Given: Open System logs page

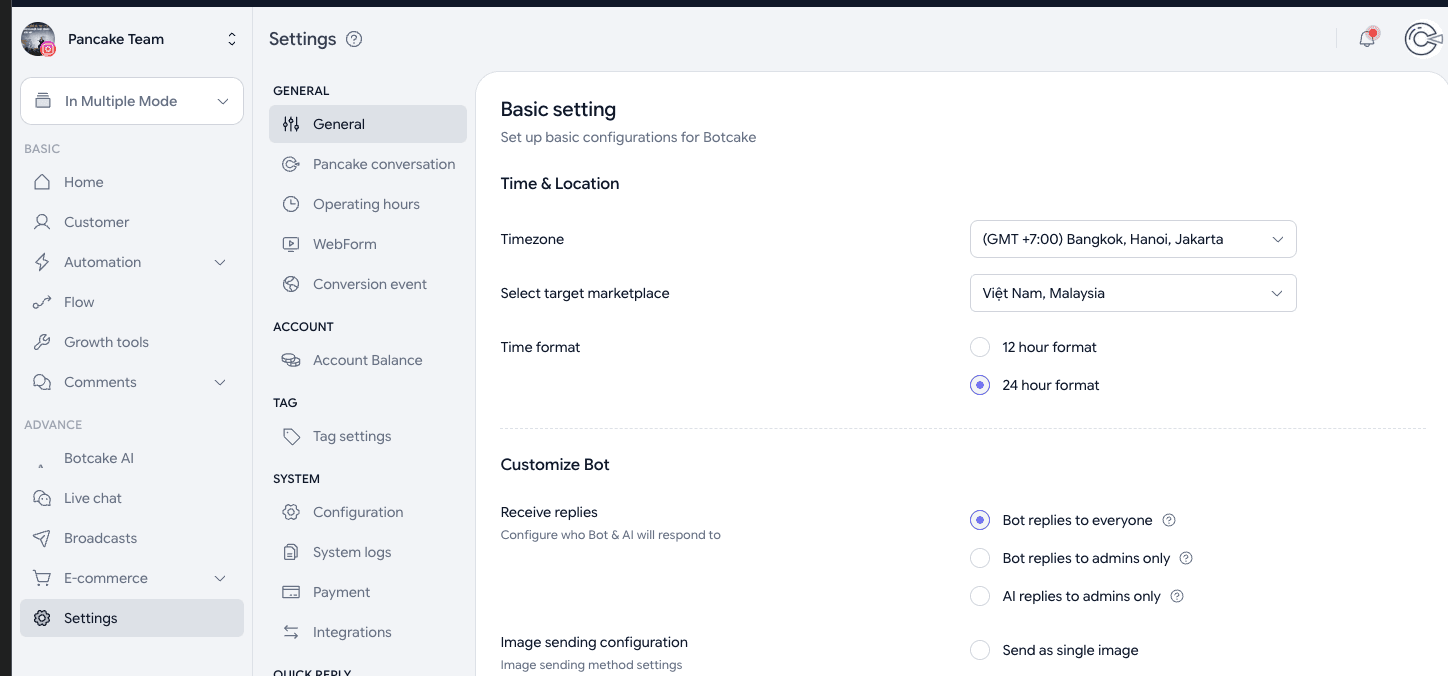Looking at the screenshot, I should tap(368, 552).
